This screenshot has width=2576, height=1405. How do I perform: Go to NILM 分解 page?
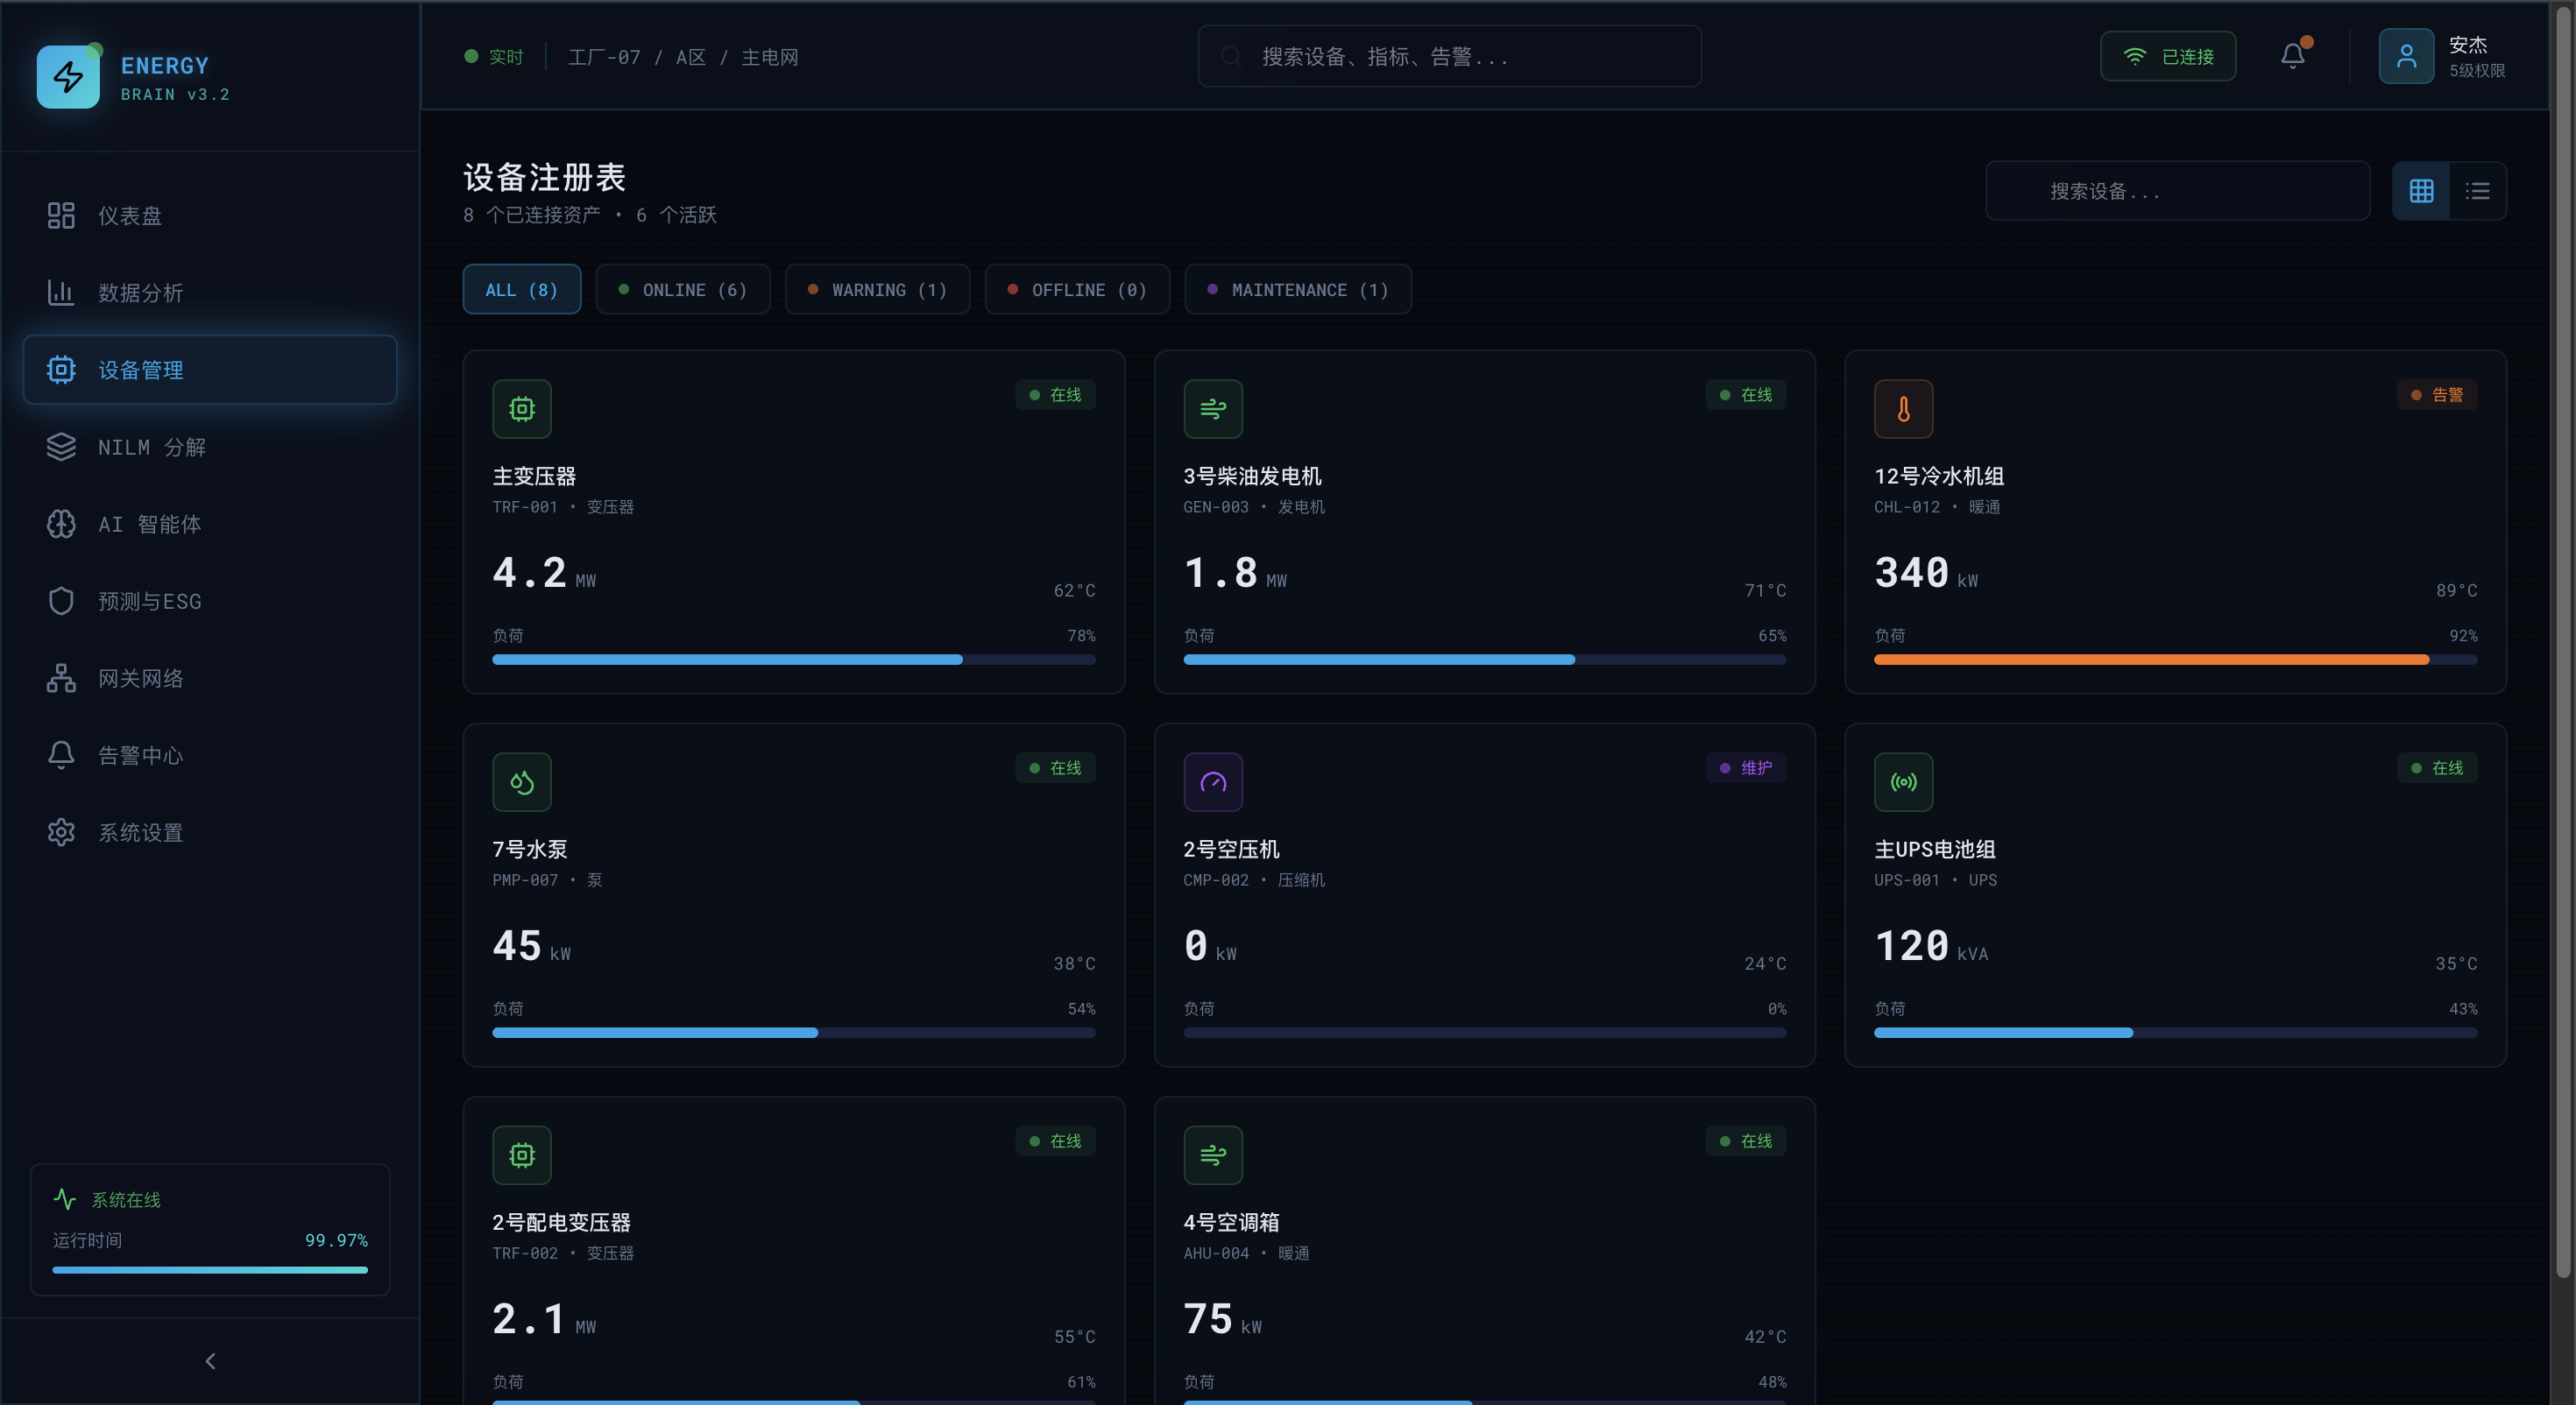click(x=151, y=447)
